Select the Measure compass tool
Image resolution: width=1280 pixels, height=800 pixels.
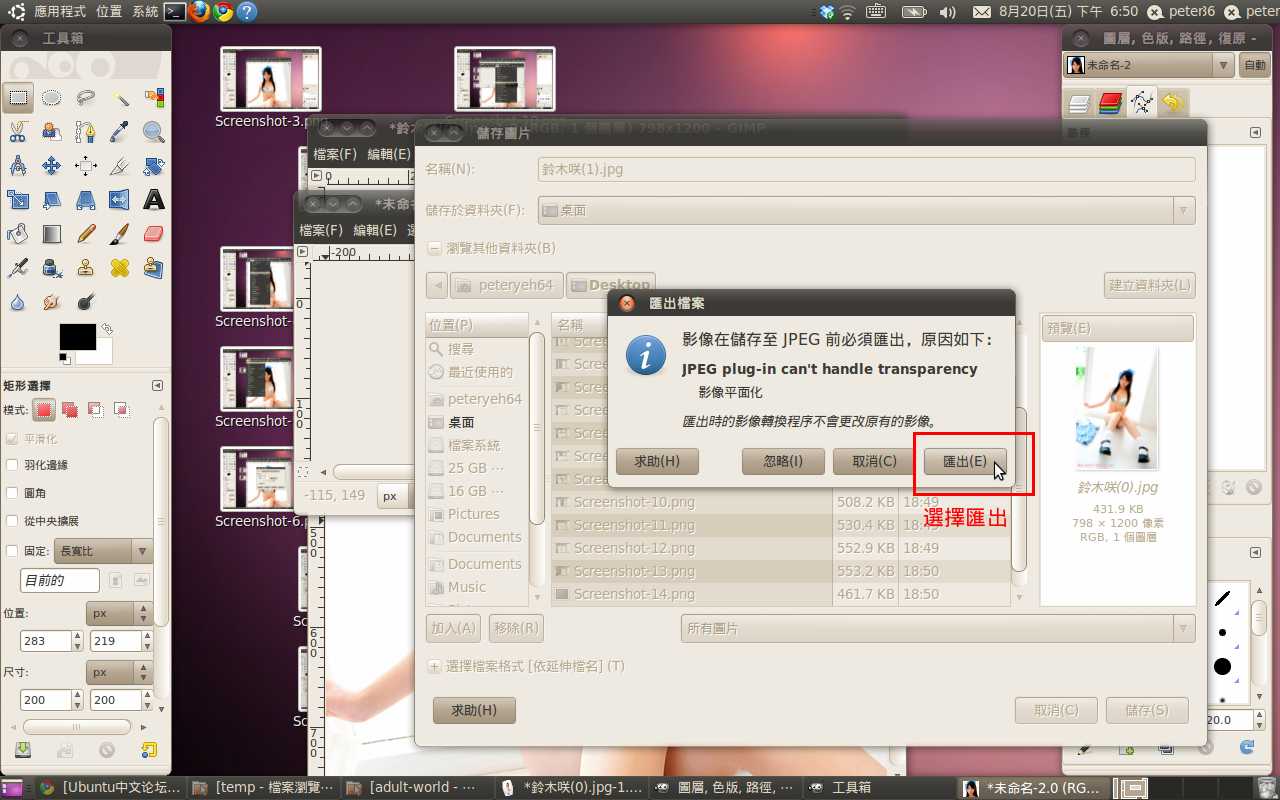[18, 166]
